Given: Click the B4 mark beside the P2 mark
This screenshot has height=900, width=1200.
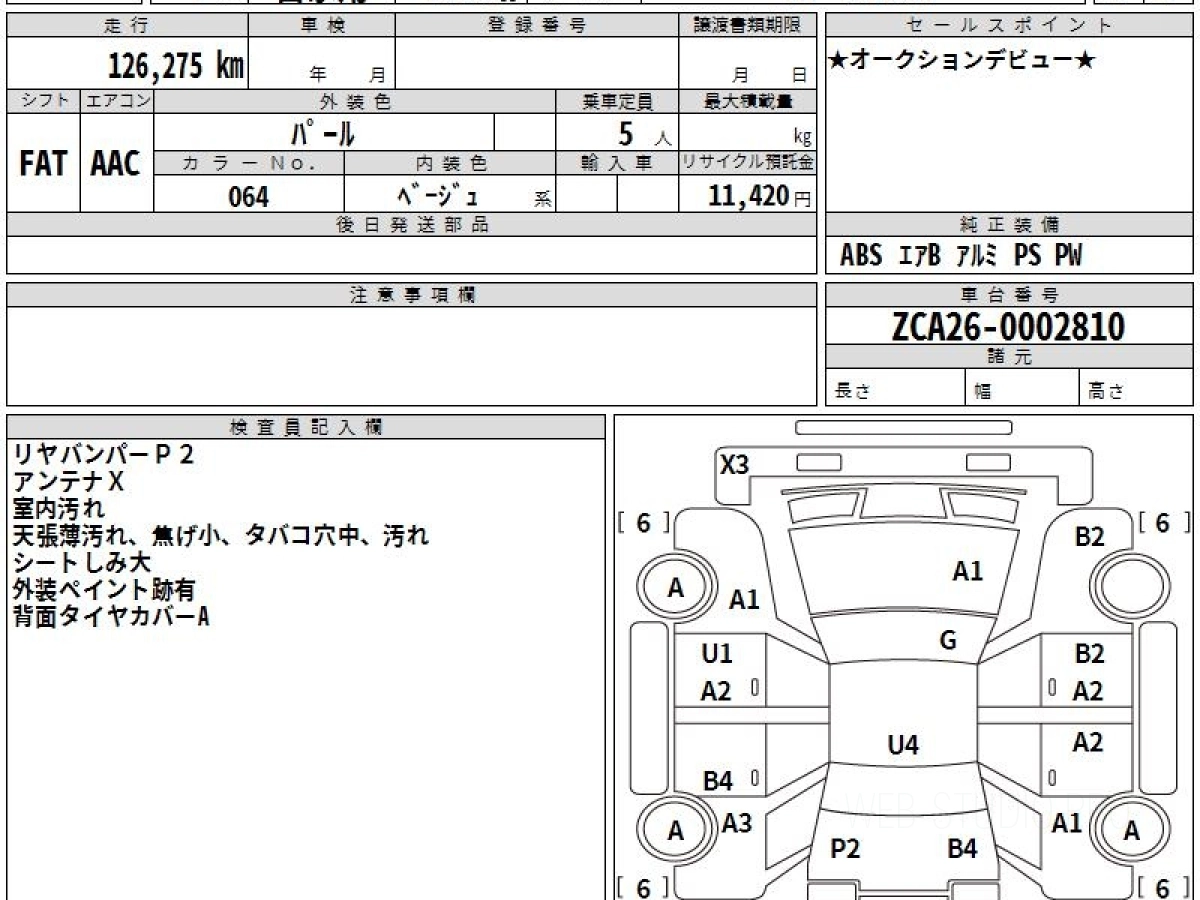Looking at the screenshot, I should coord(962,849).
